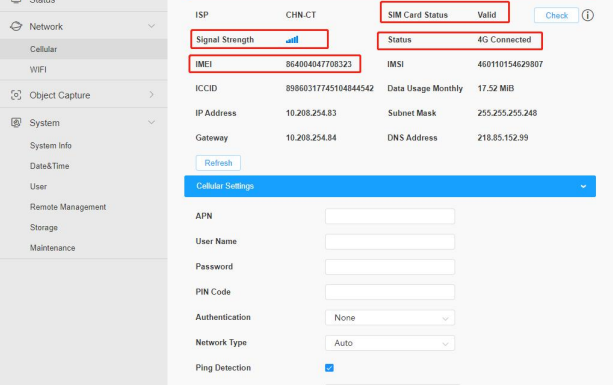Collapse the Cellular Settings panel arrow
The width and height of the screenshot is (613, 385).
583,186
